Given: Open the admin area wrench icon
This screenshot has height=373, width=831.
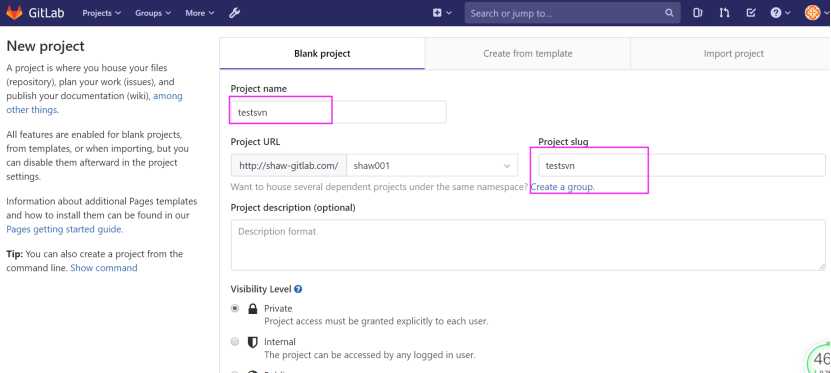Looking at the screenshot, I should click(x=234, y=13).
